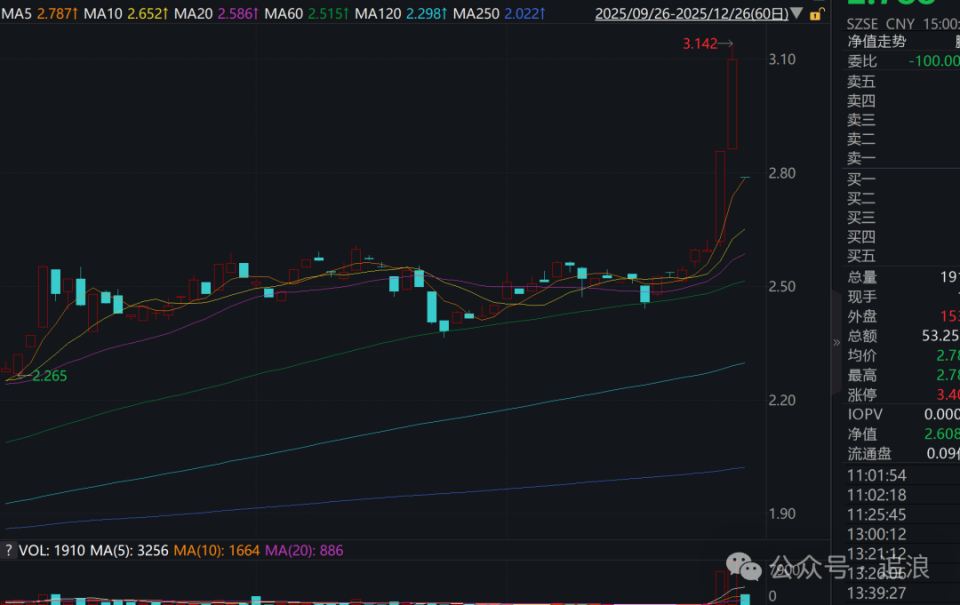The image size is (960, 605).
Task: Click the MA10 2.652 indicator label
Action: (x=126, y=13)
